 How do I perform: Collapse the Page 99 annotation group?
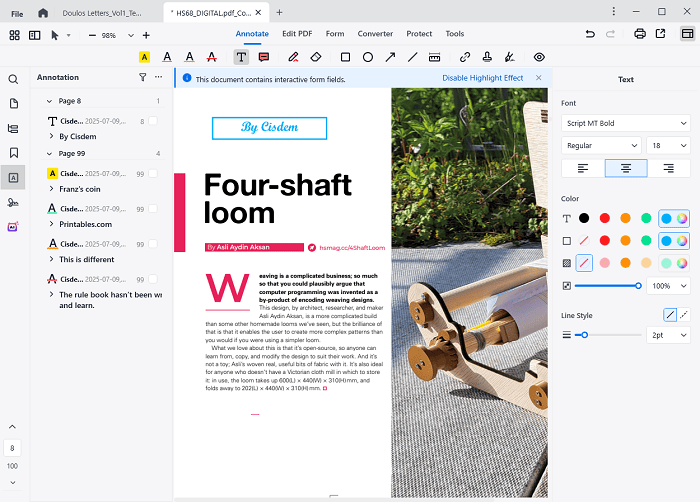[49, 154]
